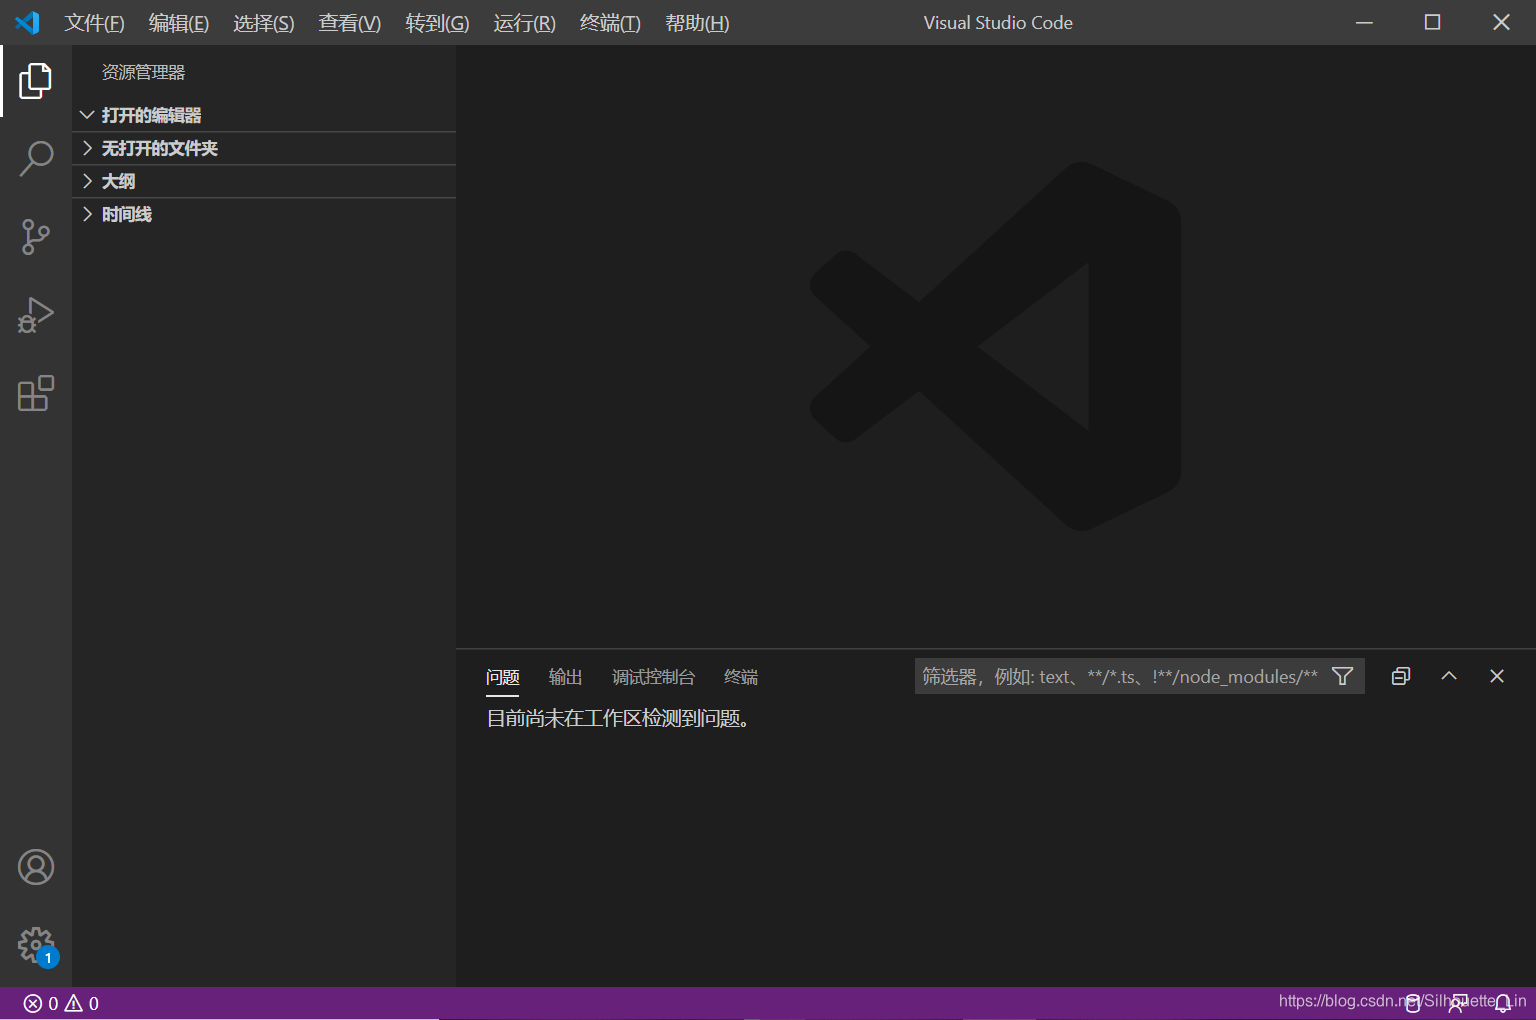
Task: Open the 终端(T) menu
Action: click(x=610, y=23)
